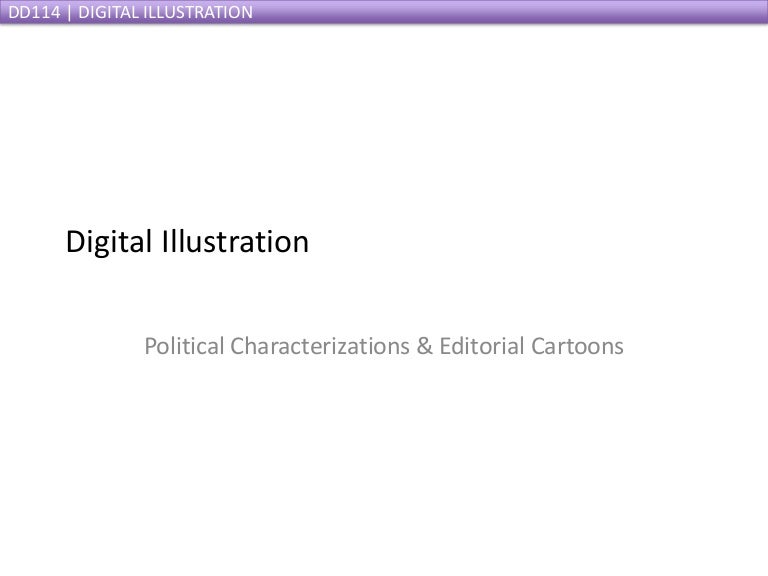Screen dimensions: 768x576
Task: Click the capital P starting the subtitle
Action: [x=151, y=347]
